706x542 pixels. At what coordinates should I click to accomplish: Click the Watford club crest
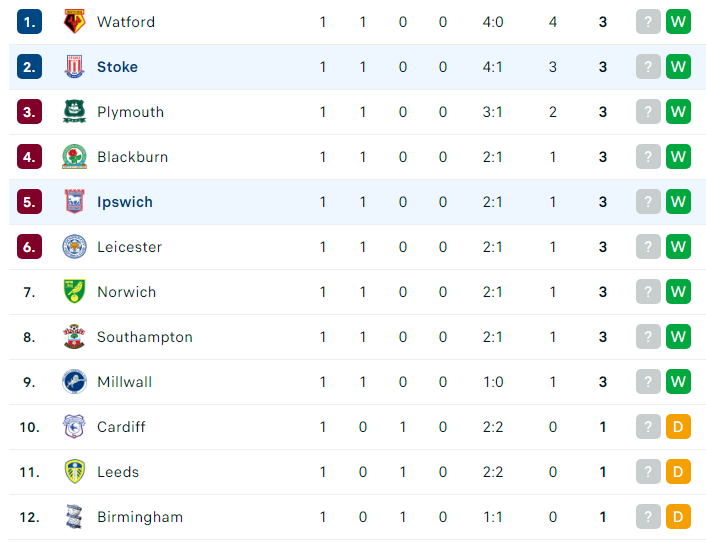pos(74,22)
